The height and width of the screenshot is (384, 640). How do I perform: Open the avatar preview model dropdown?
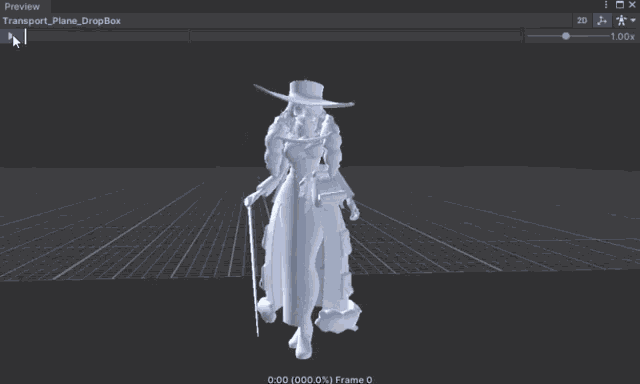coord(625,20)
